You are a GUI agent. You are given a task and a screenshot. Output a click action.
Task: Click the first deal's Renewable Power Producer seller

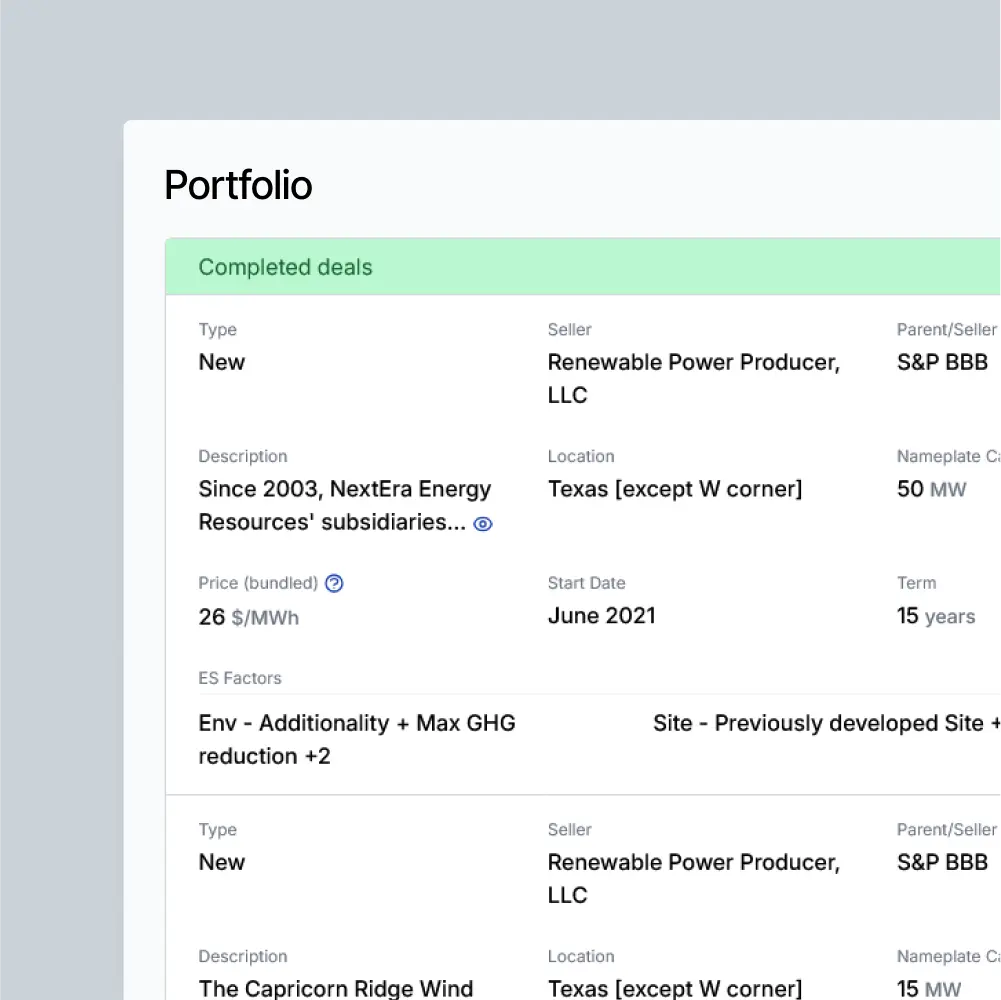point(693,378)
